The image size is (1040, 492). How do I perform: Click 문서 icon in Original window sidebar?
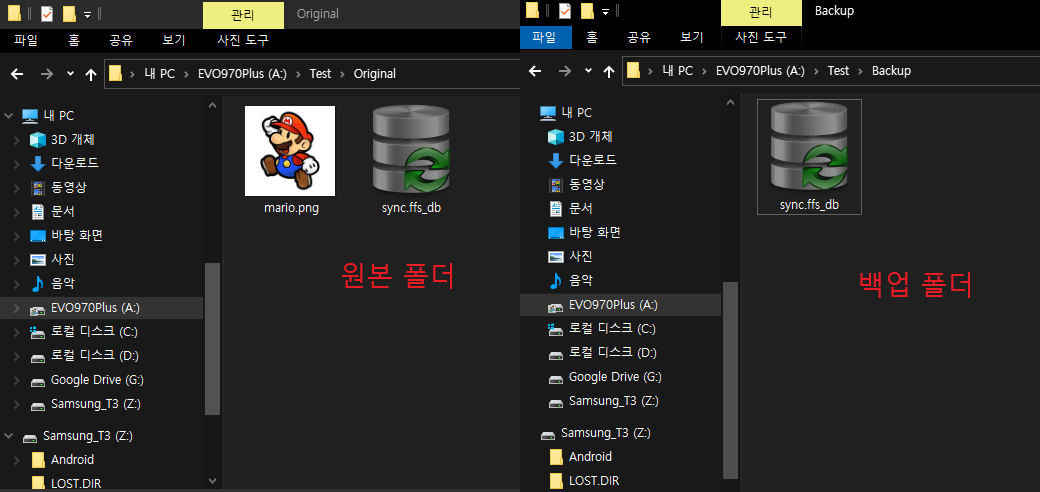38,212
